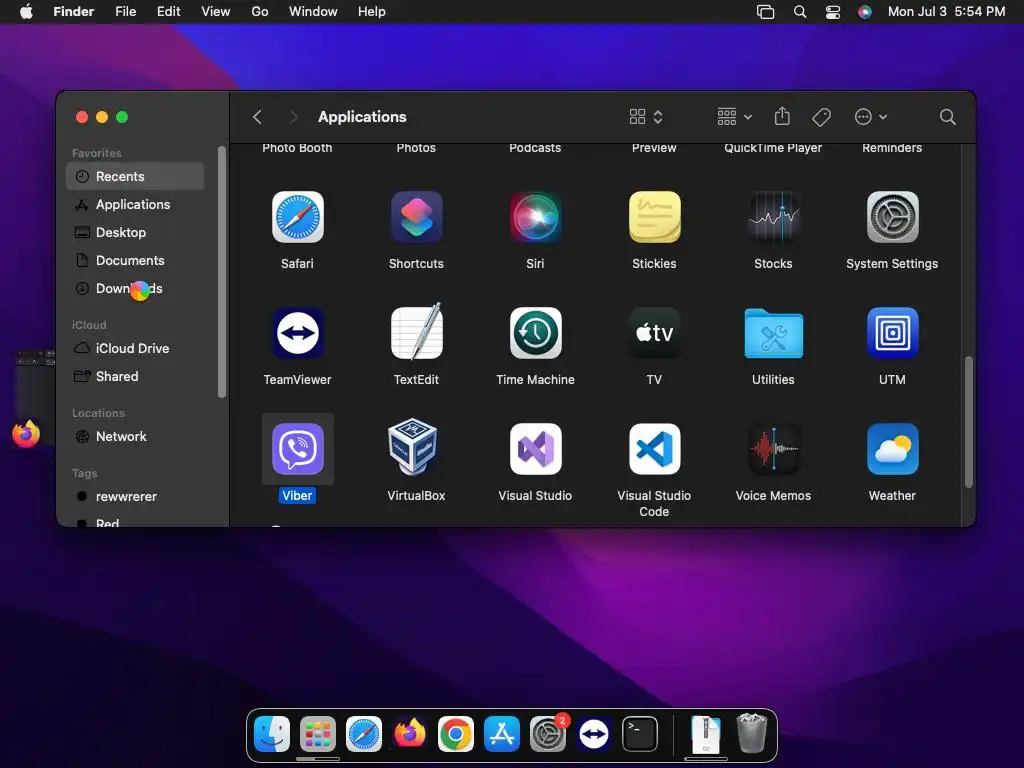Open the Trash in the Dock
Viewport: 1024px width, 768px height.
pyautogui.click(x=752, y=733)
